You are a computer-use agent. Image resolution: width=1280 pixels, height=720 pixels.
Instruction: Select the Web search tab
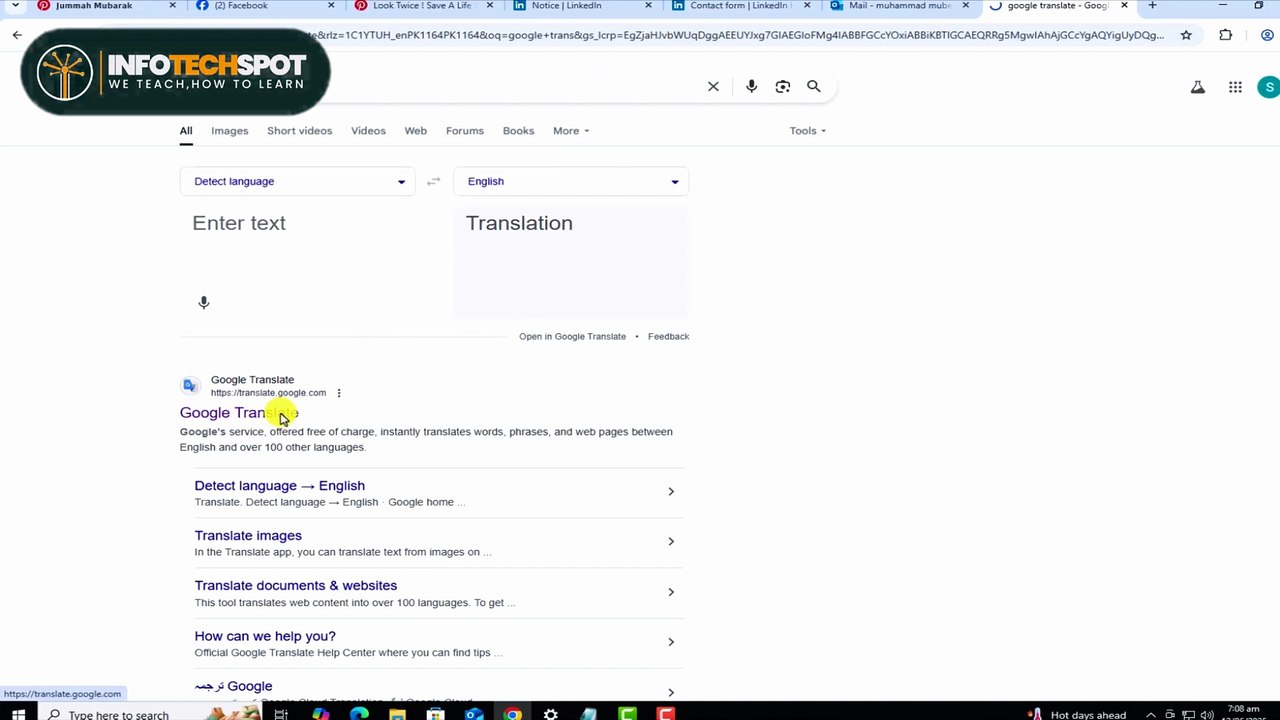pos(415,131)
